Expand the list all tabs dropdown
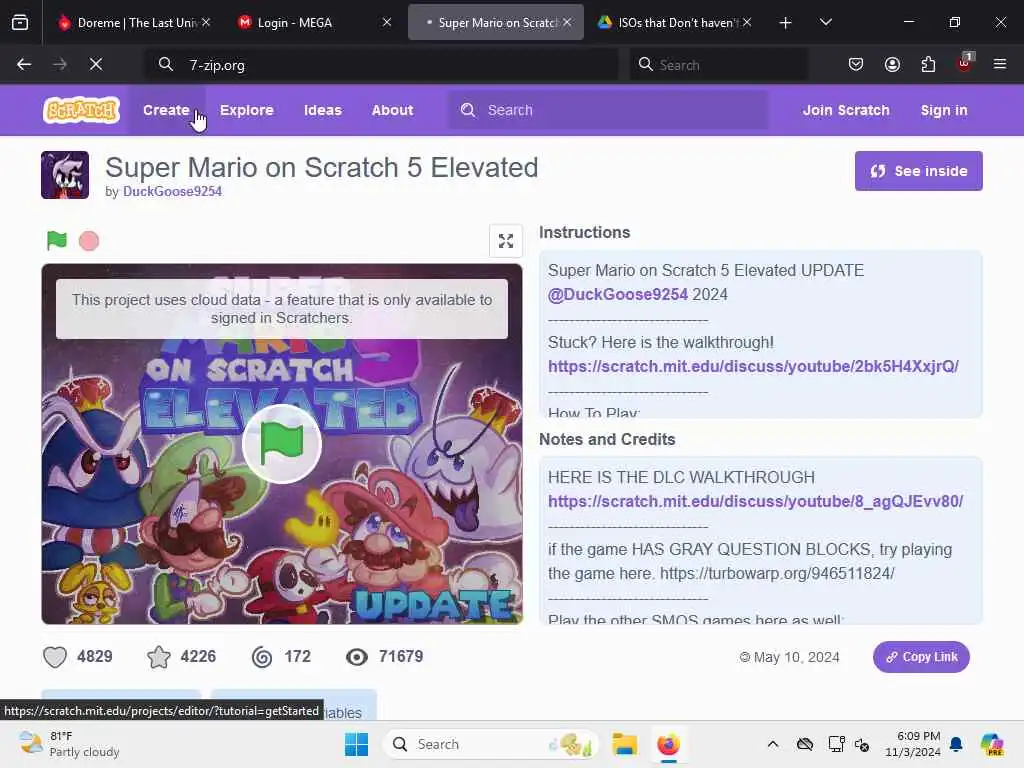 click(826, 23)
